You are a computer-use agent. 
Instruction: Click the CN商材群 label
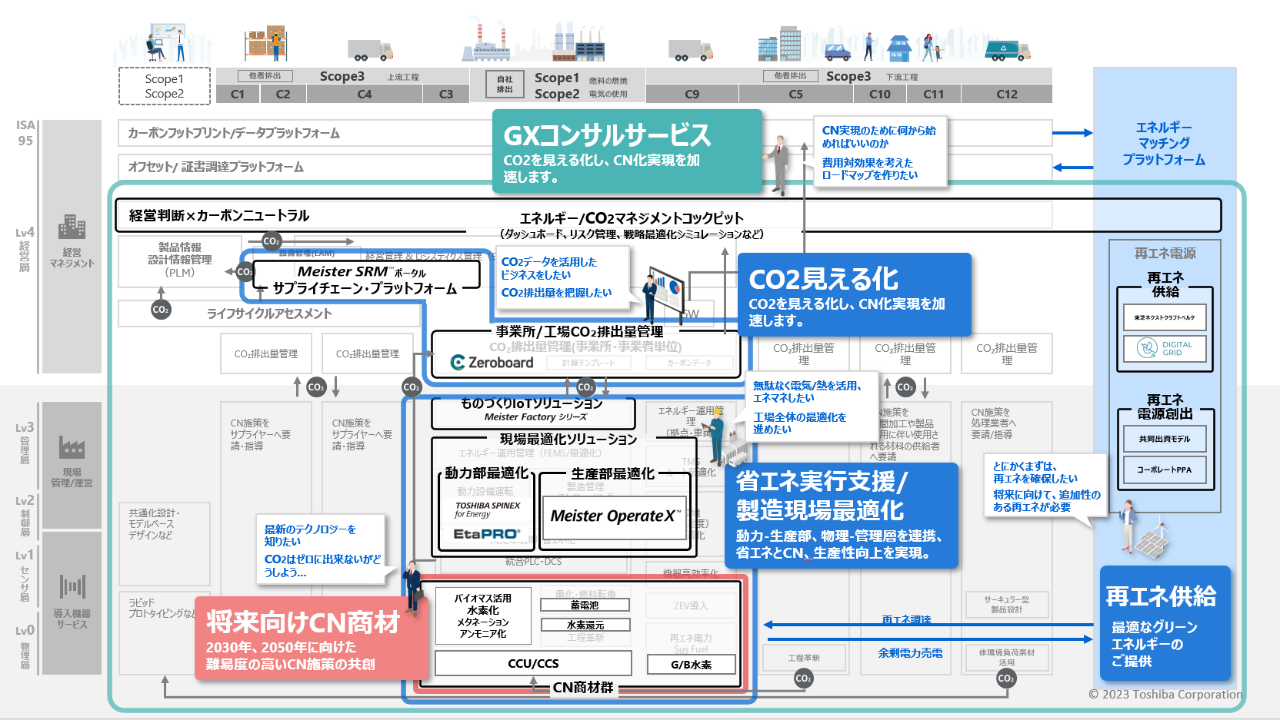tap(584, 687)
